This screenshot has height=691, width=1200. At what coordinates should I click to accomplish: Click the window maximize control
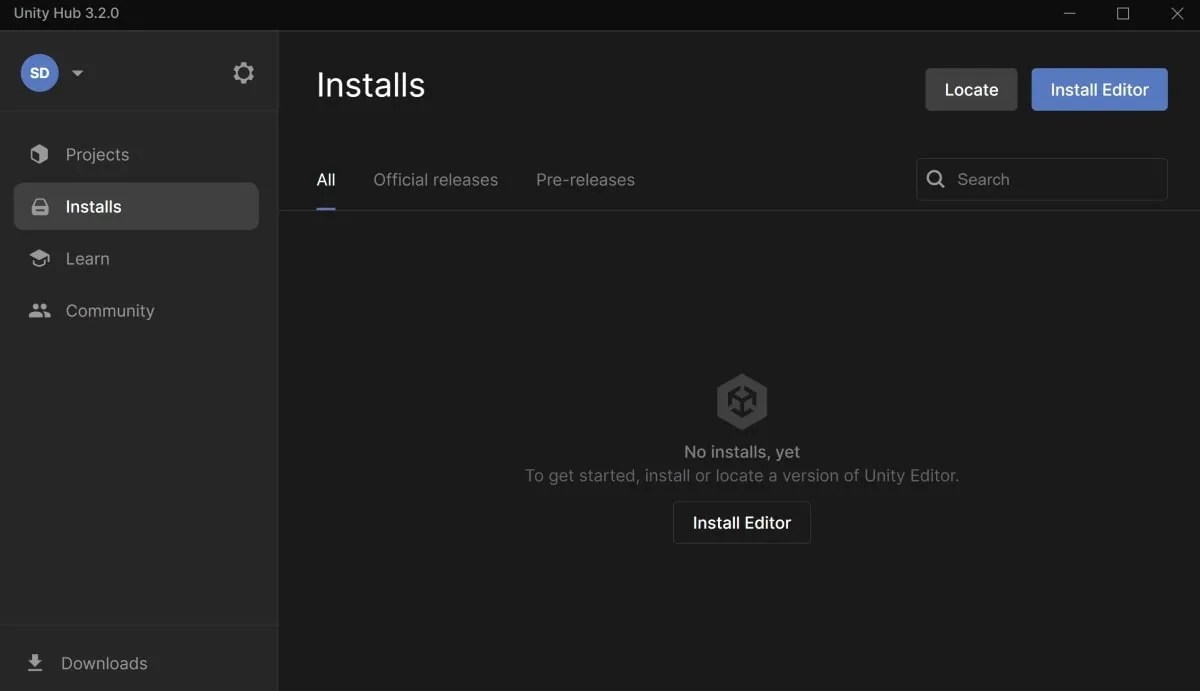1122,13
